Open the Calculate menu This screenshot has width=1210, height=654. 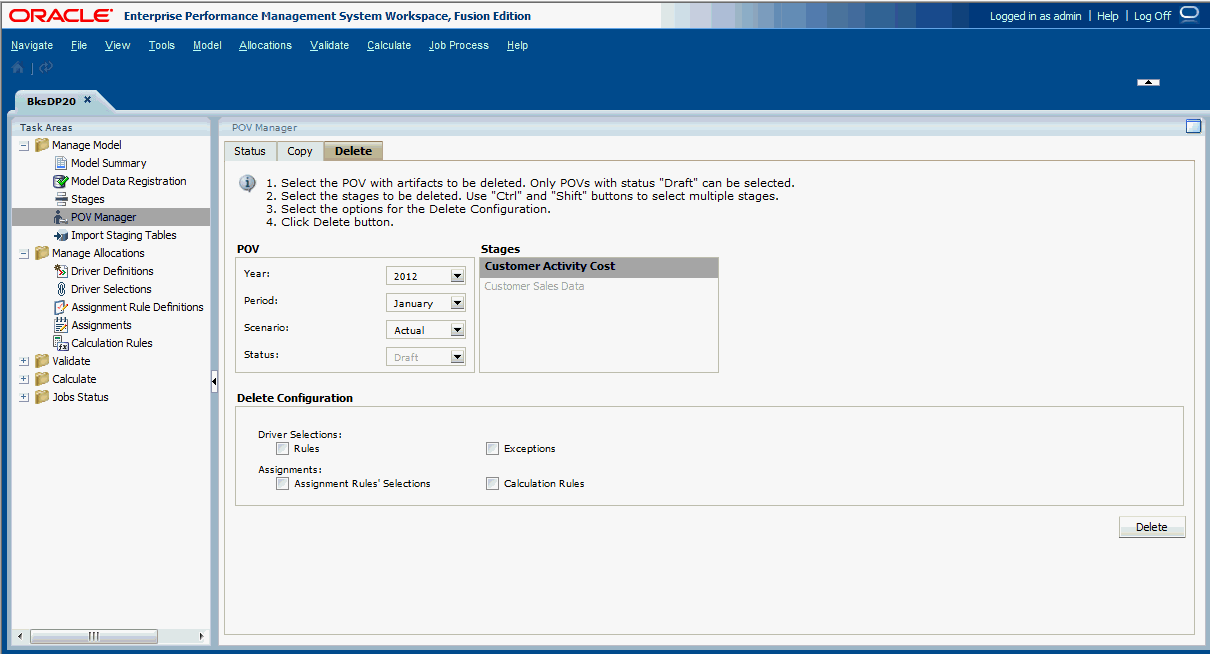coord(389,45)
